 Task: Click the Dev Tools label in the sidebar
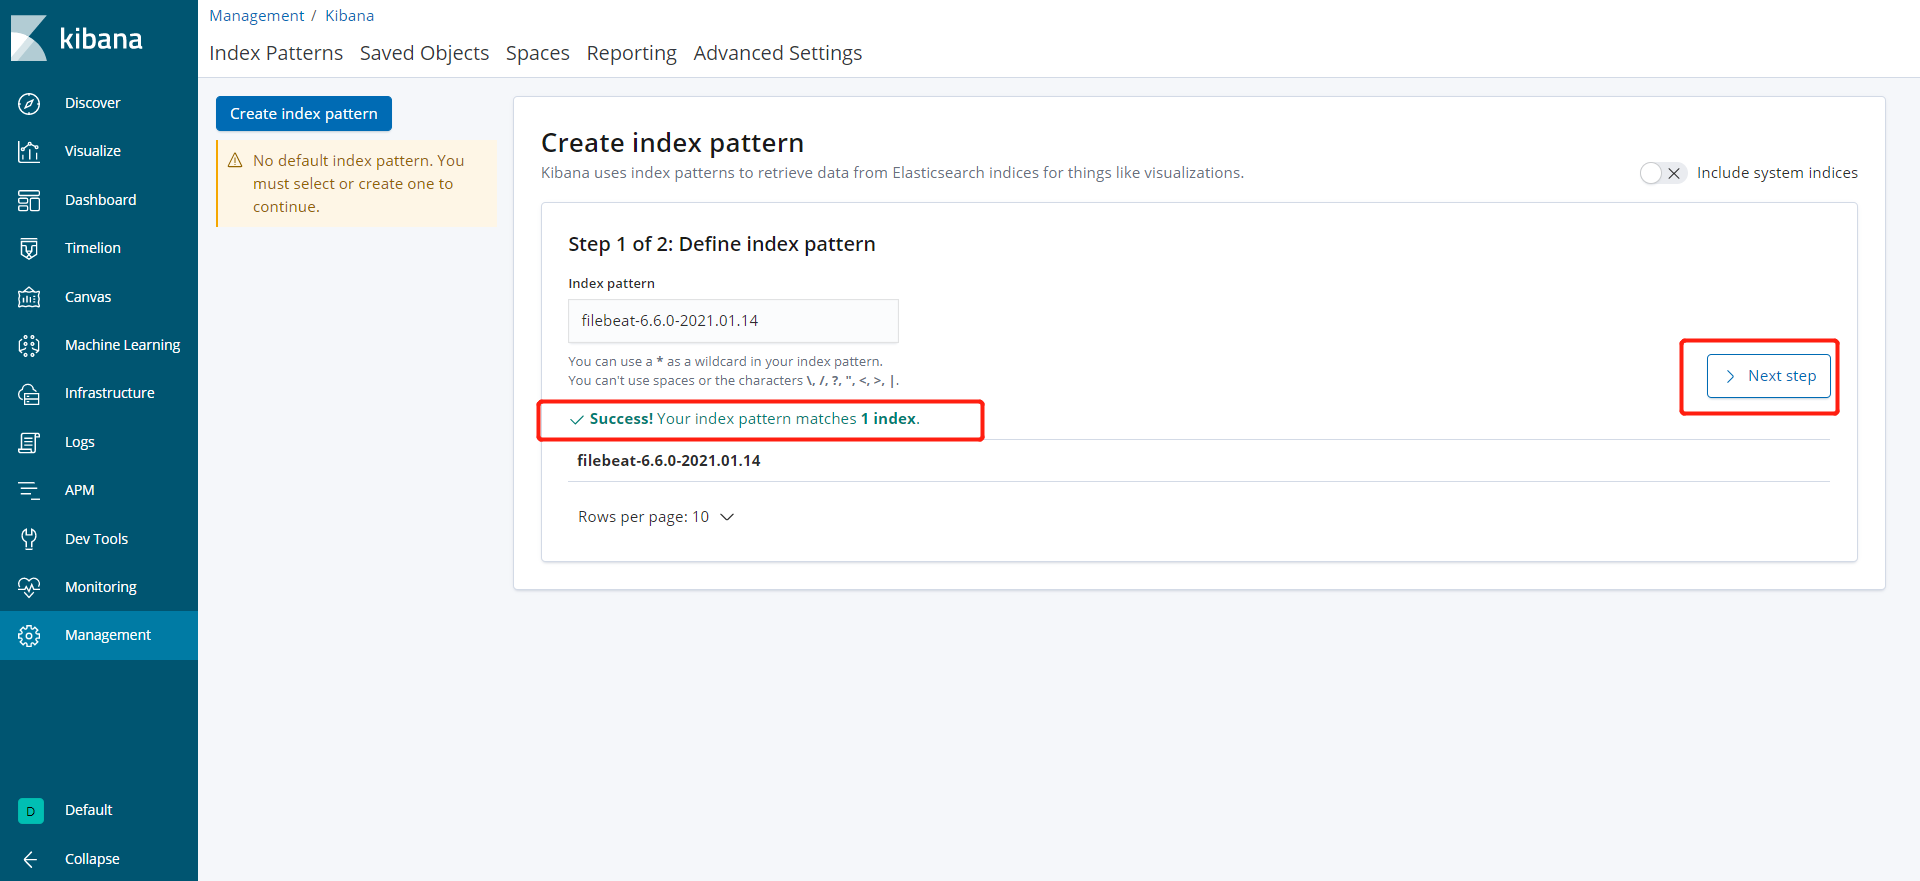(97, 539)
